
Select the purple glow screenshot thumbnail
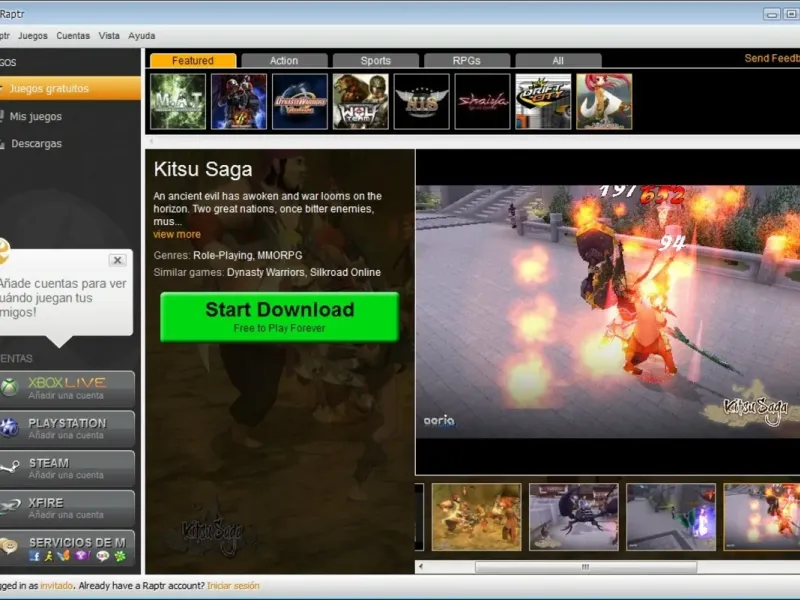point(671,517)
